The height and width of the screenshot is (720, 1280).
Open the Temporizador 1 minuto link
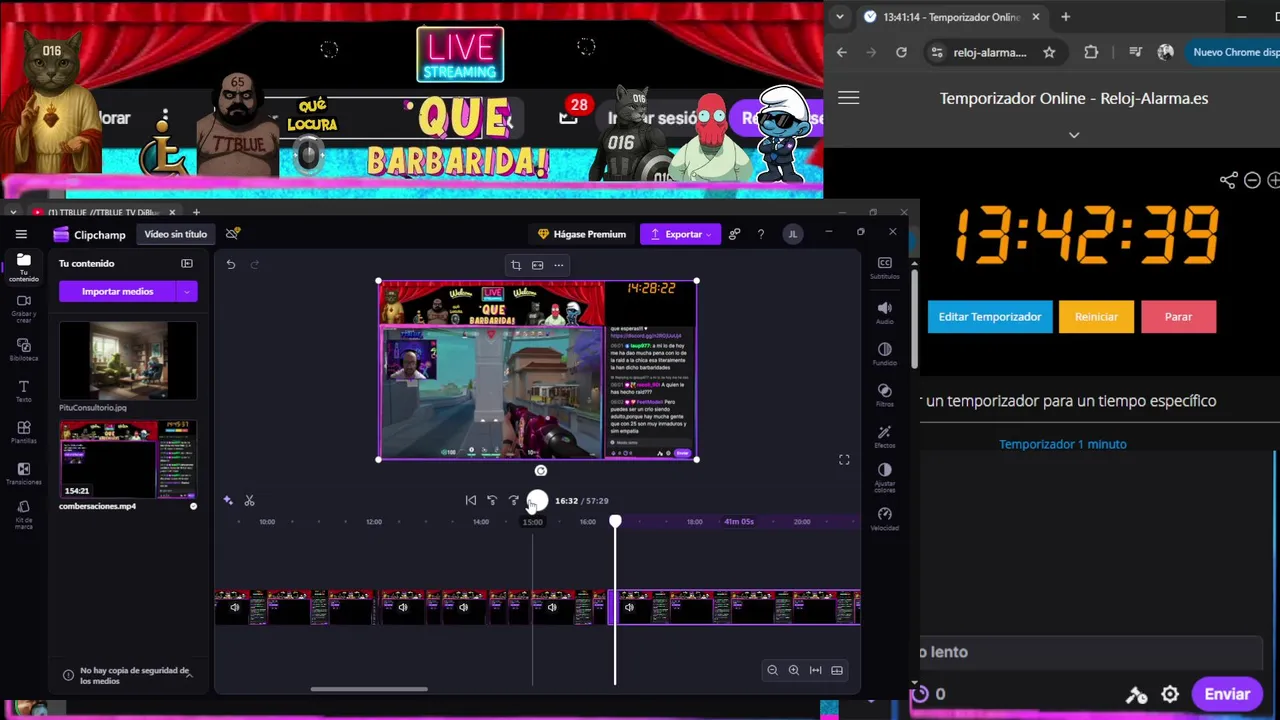tap(1063, 444)
